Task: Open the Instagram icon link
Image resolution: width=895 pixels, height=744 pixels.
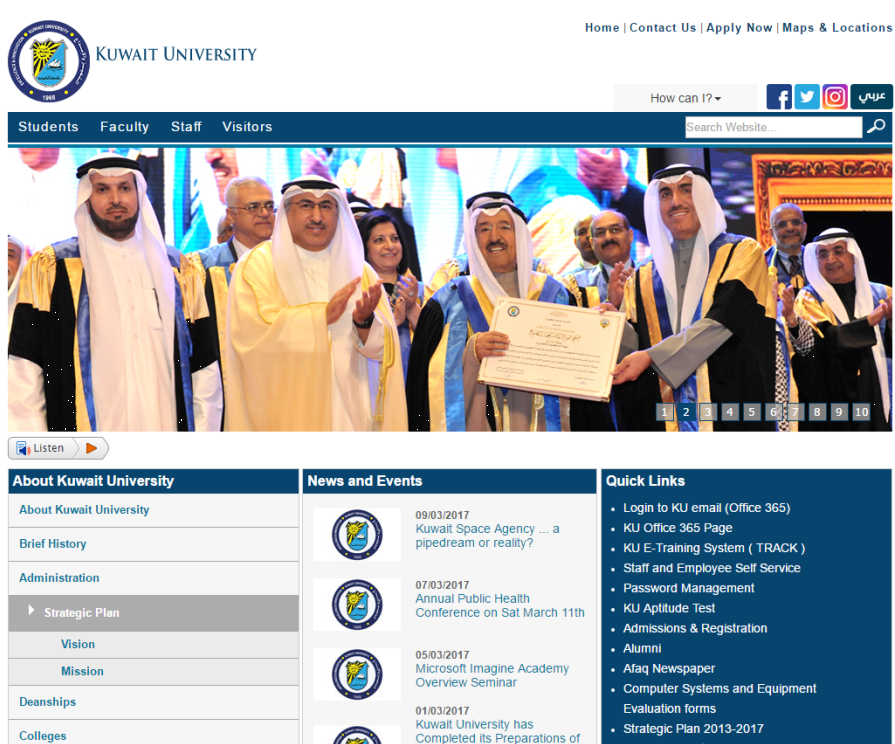Action: [x=834, y=96]
